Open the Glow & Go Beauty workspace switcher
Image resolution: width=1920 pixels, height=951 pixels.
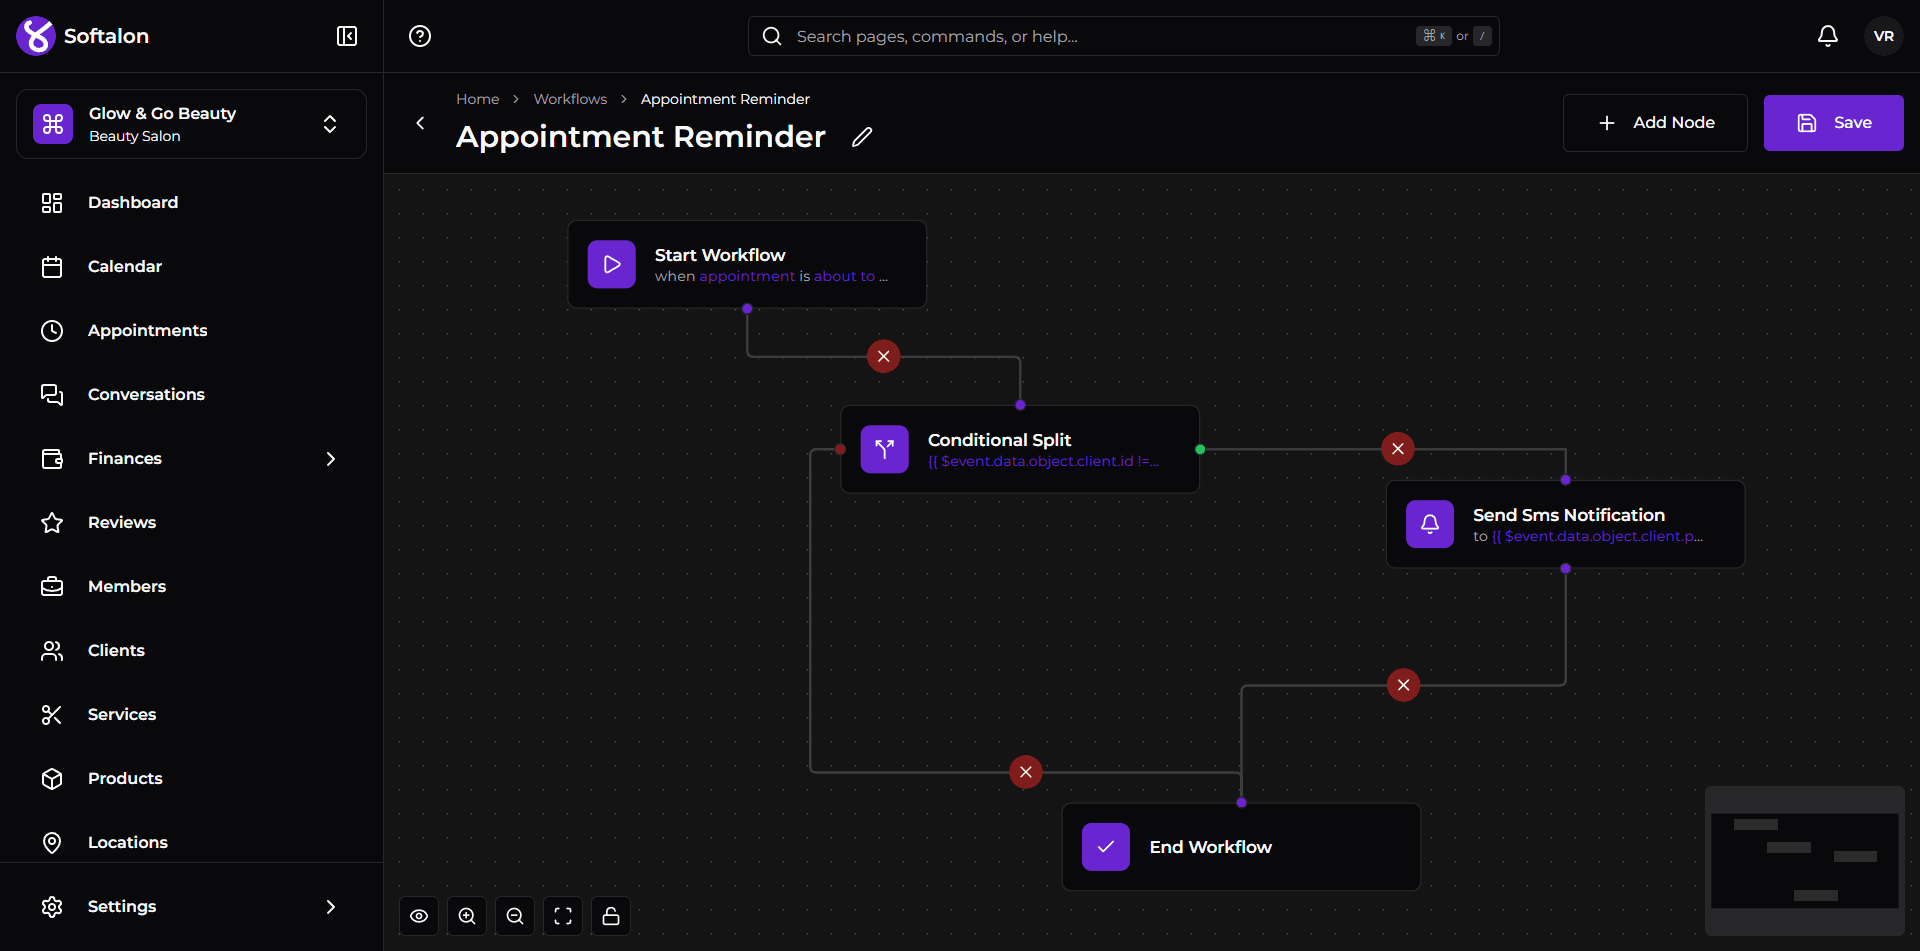pos(191,124)
